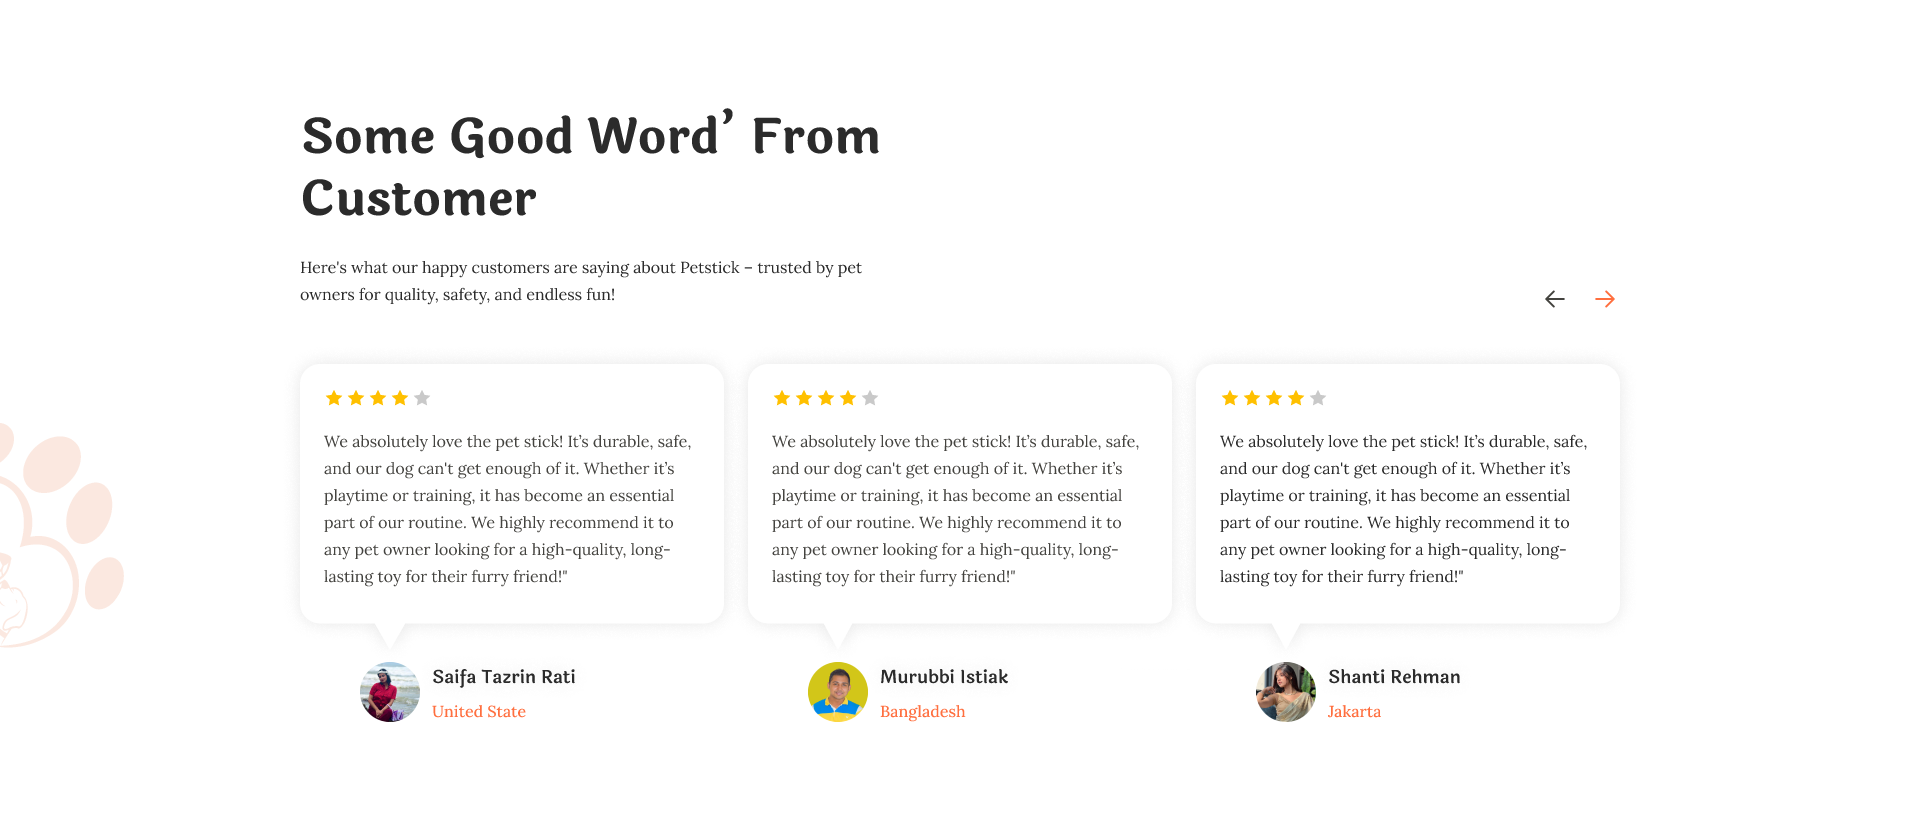This screenshot has width=1920, height=824.
Task: Open Murubbi Istiak's profile photo
Action: click(838, 692)
